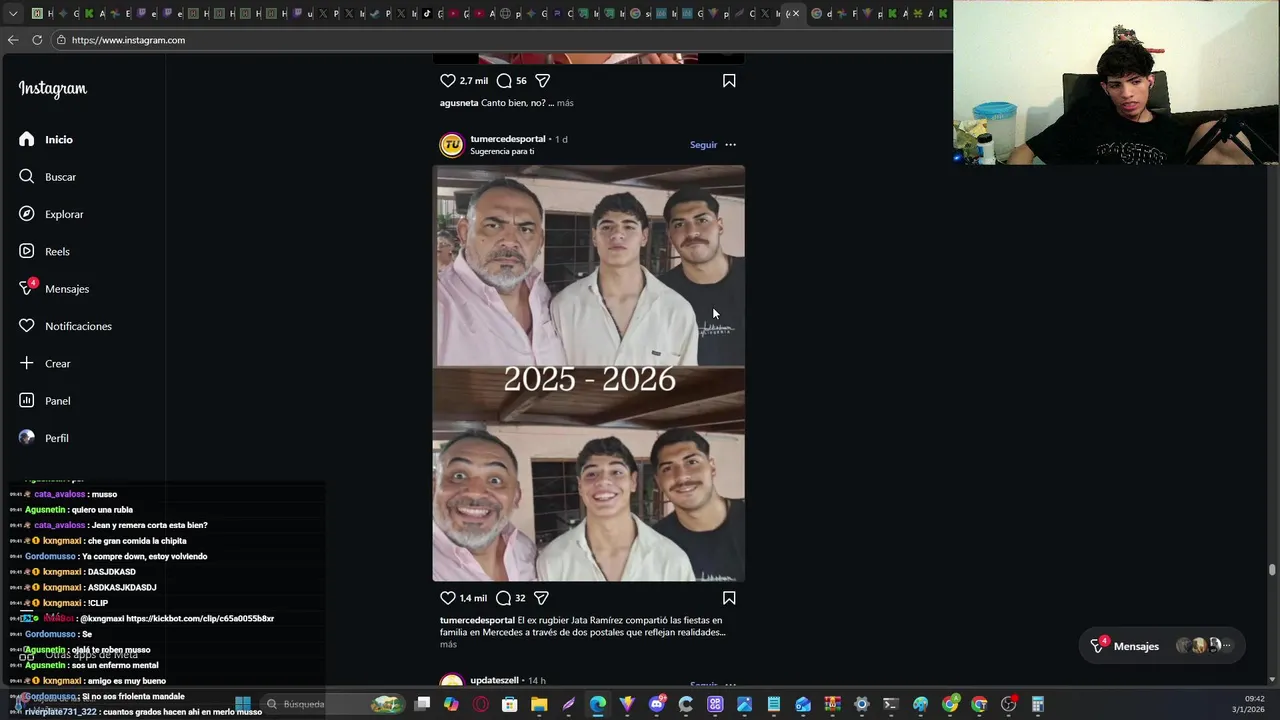Open WinRAR from the taskbar
The height and width of the screenshot is (720, 1280).
[x=832, y=704]
